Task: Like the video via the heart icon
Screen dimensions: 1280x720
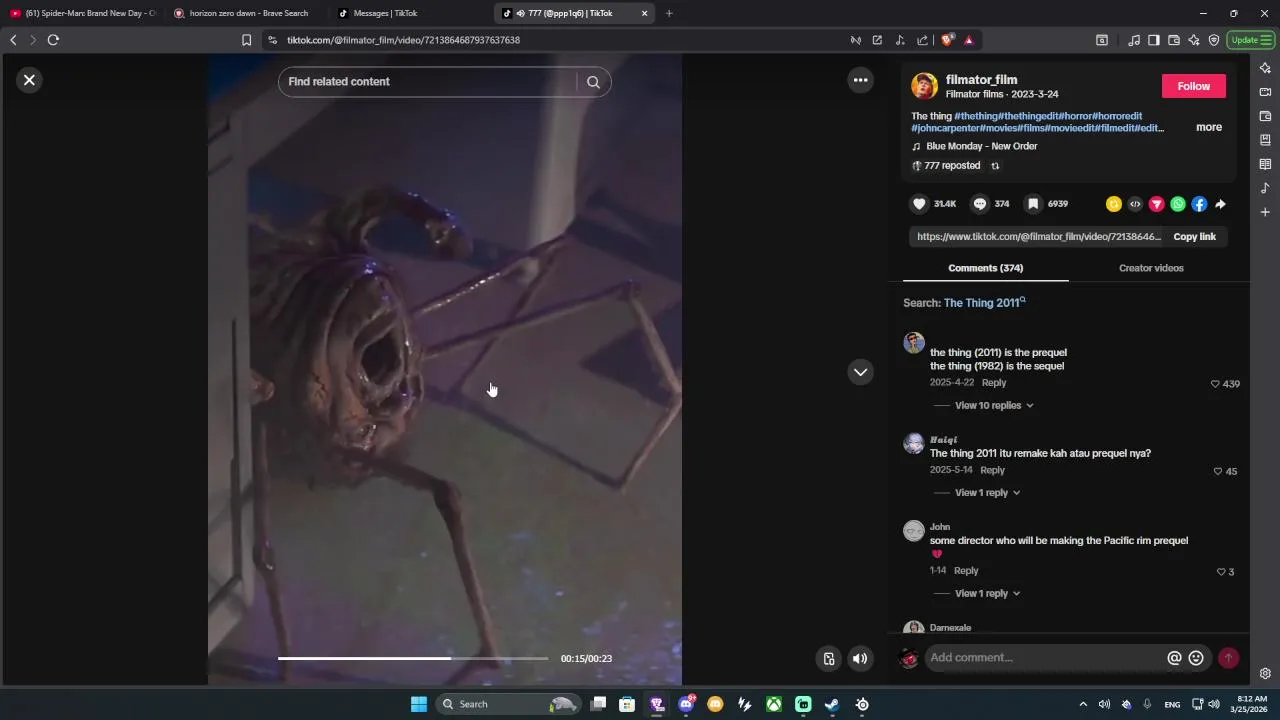Action: click(919, 204)
